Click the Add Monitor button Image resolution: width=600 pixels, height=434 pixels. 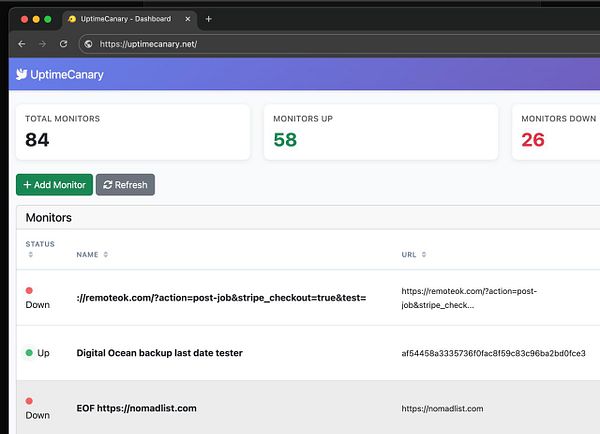click(54, 185)
